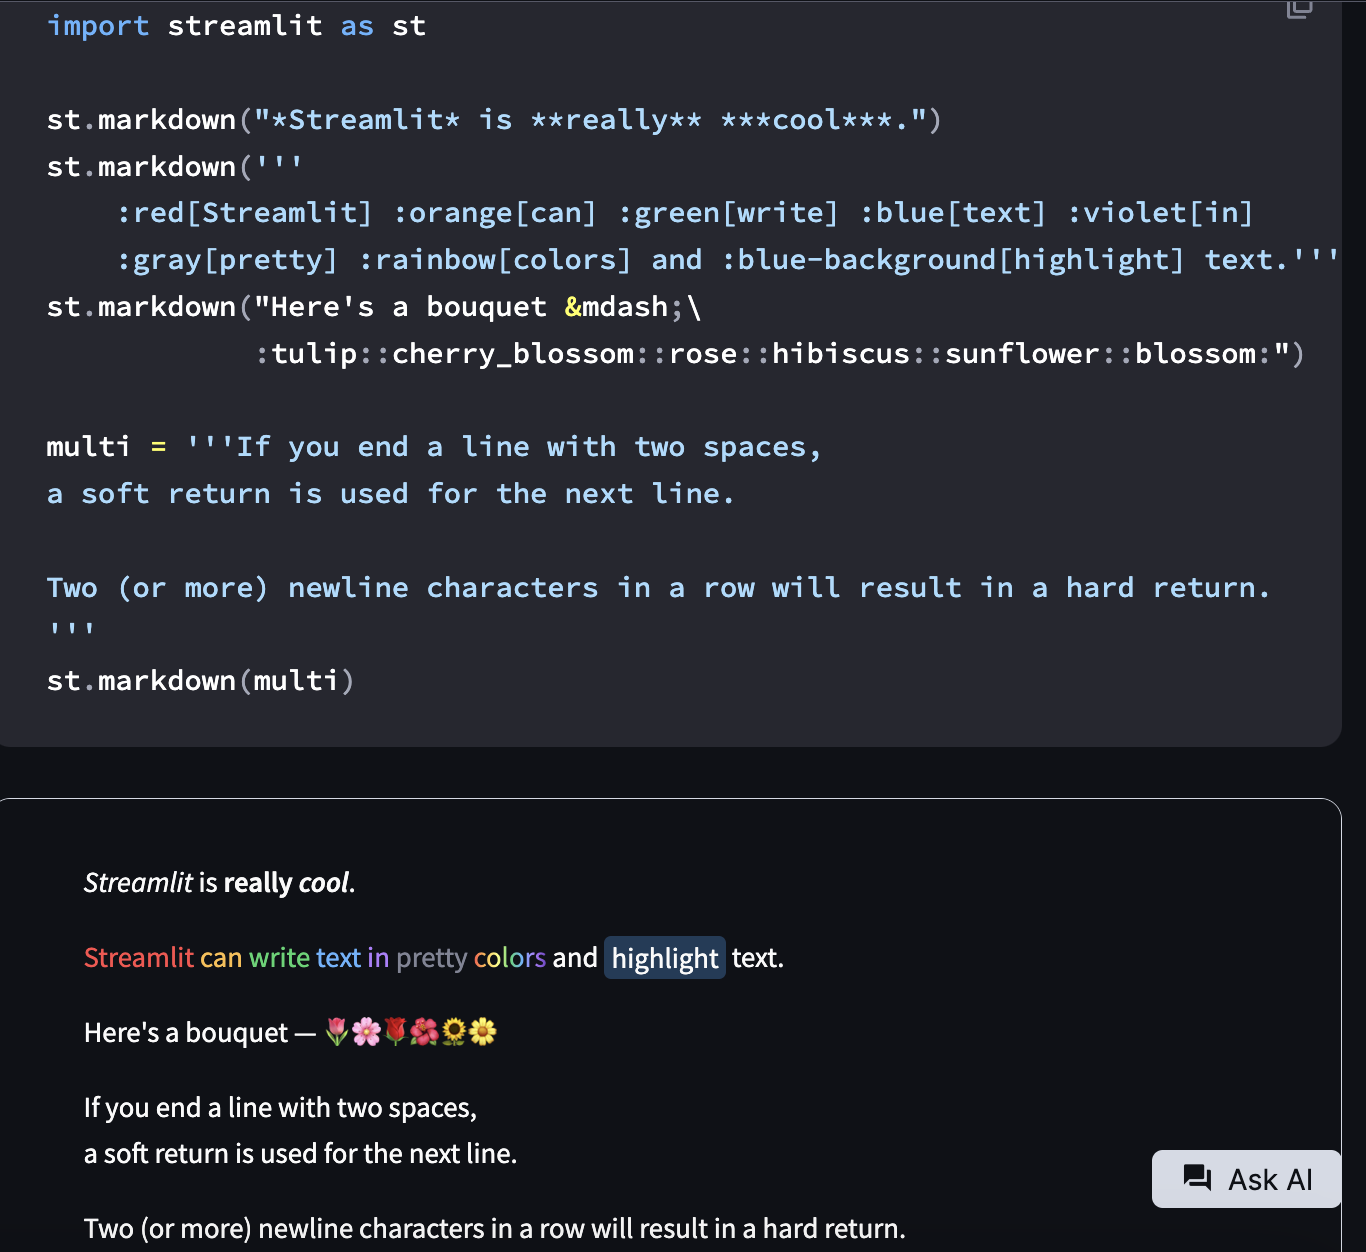This screenshot has width=1366, height=1252.
Task: Click rendered line 'If you end a line with two spaces,'
Action: point(281,1108)
